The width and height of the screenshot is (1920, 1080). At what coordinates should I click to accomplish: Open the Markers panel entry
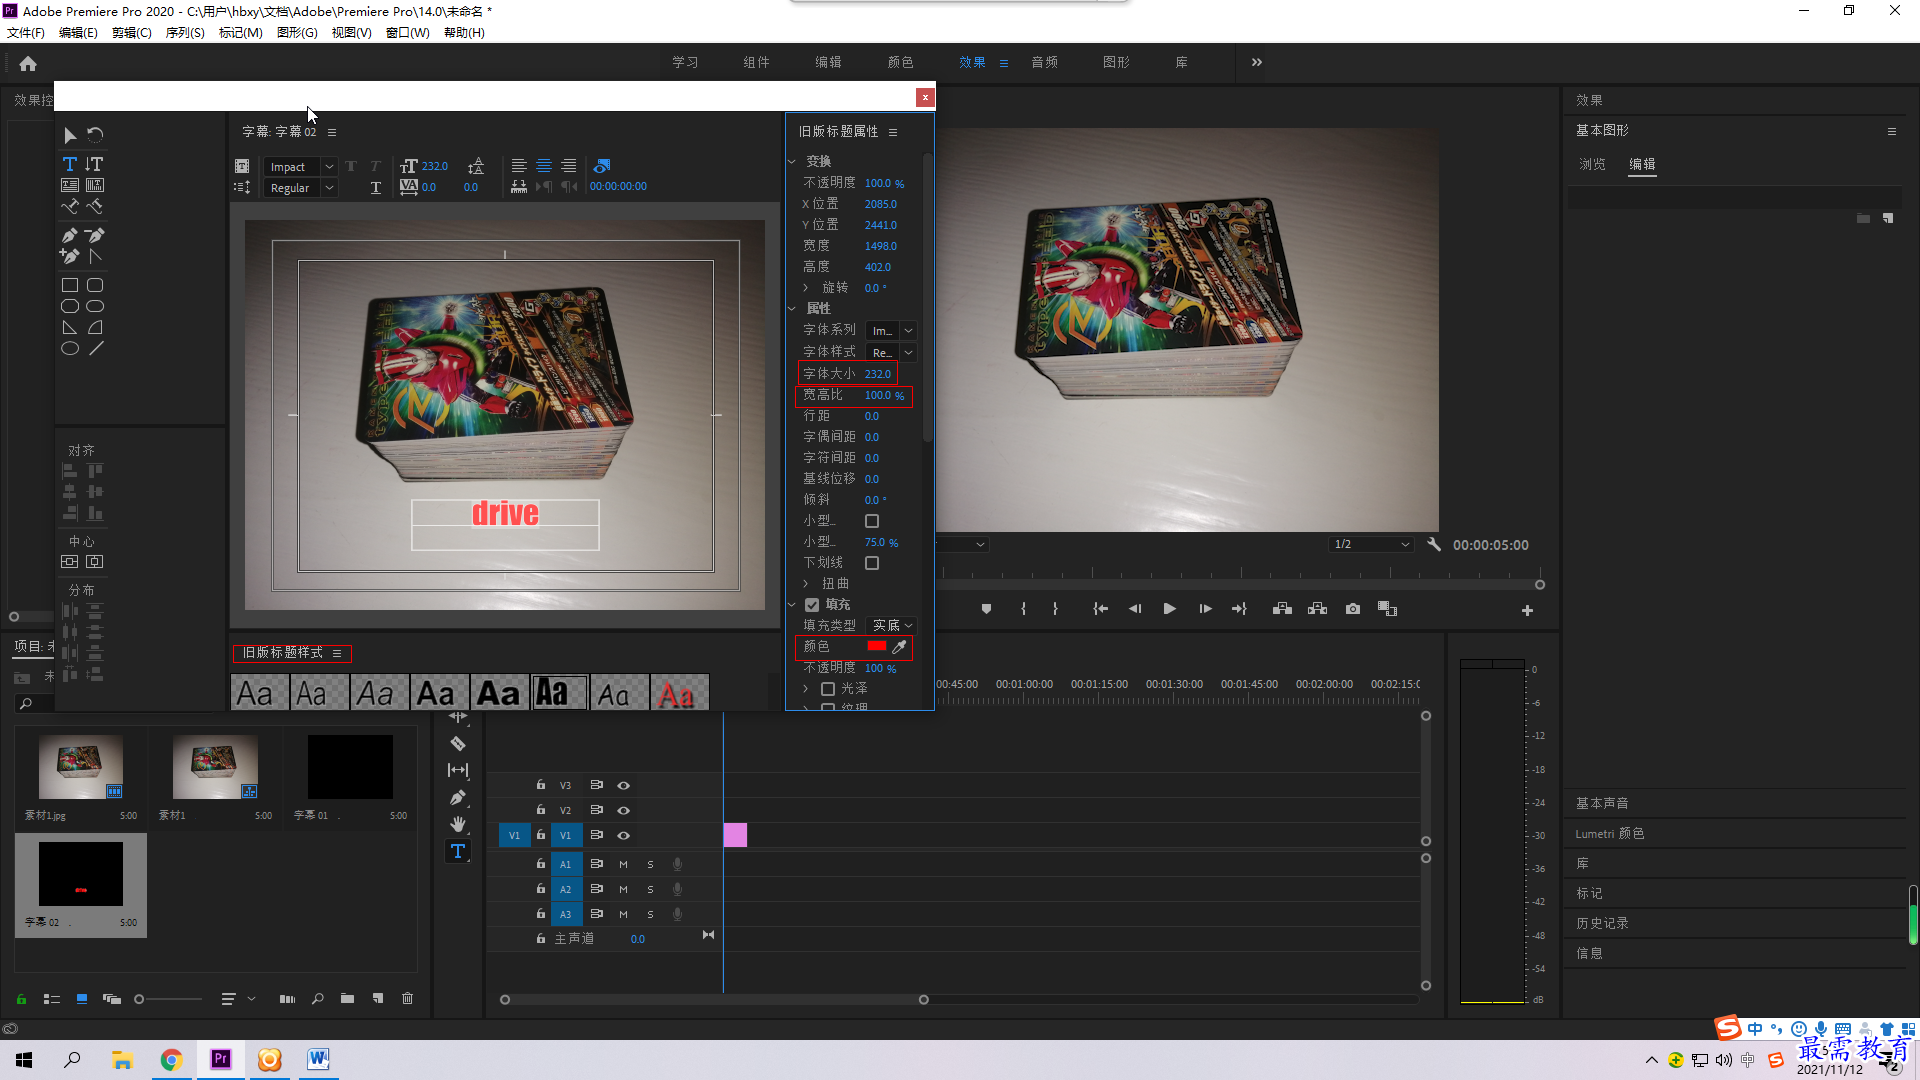pos(1589,894)
